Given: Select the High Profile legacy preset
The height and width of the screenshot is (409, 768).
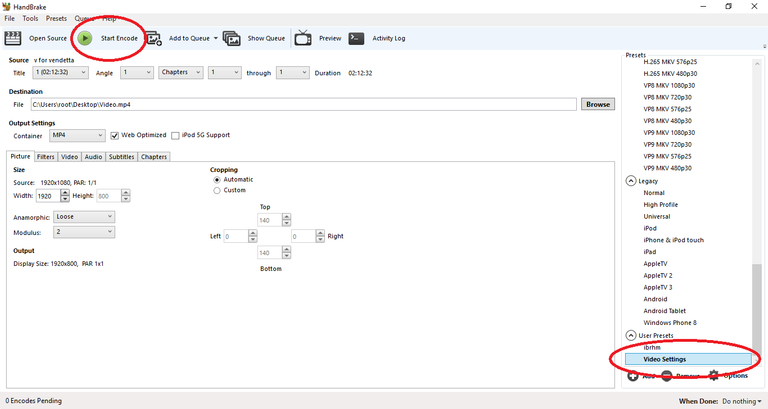Looking at the screenshot, I should point(661,205).
